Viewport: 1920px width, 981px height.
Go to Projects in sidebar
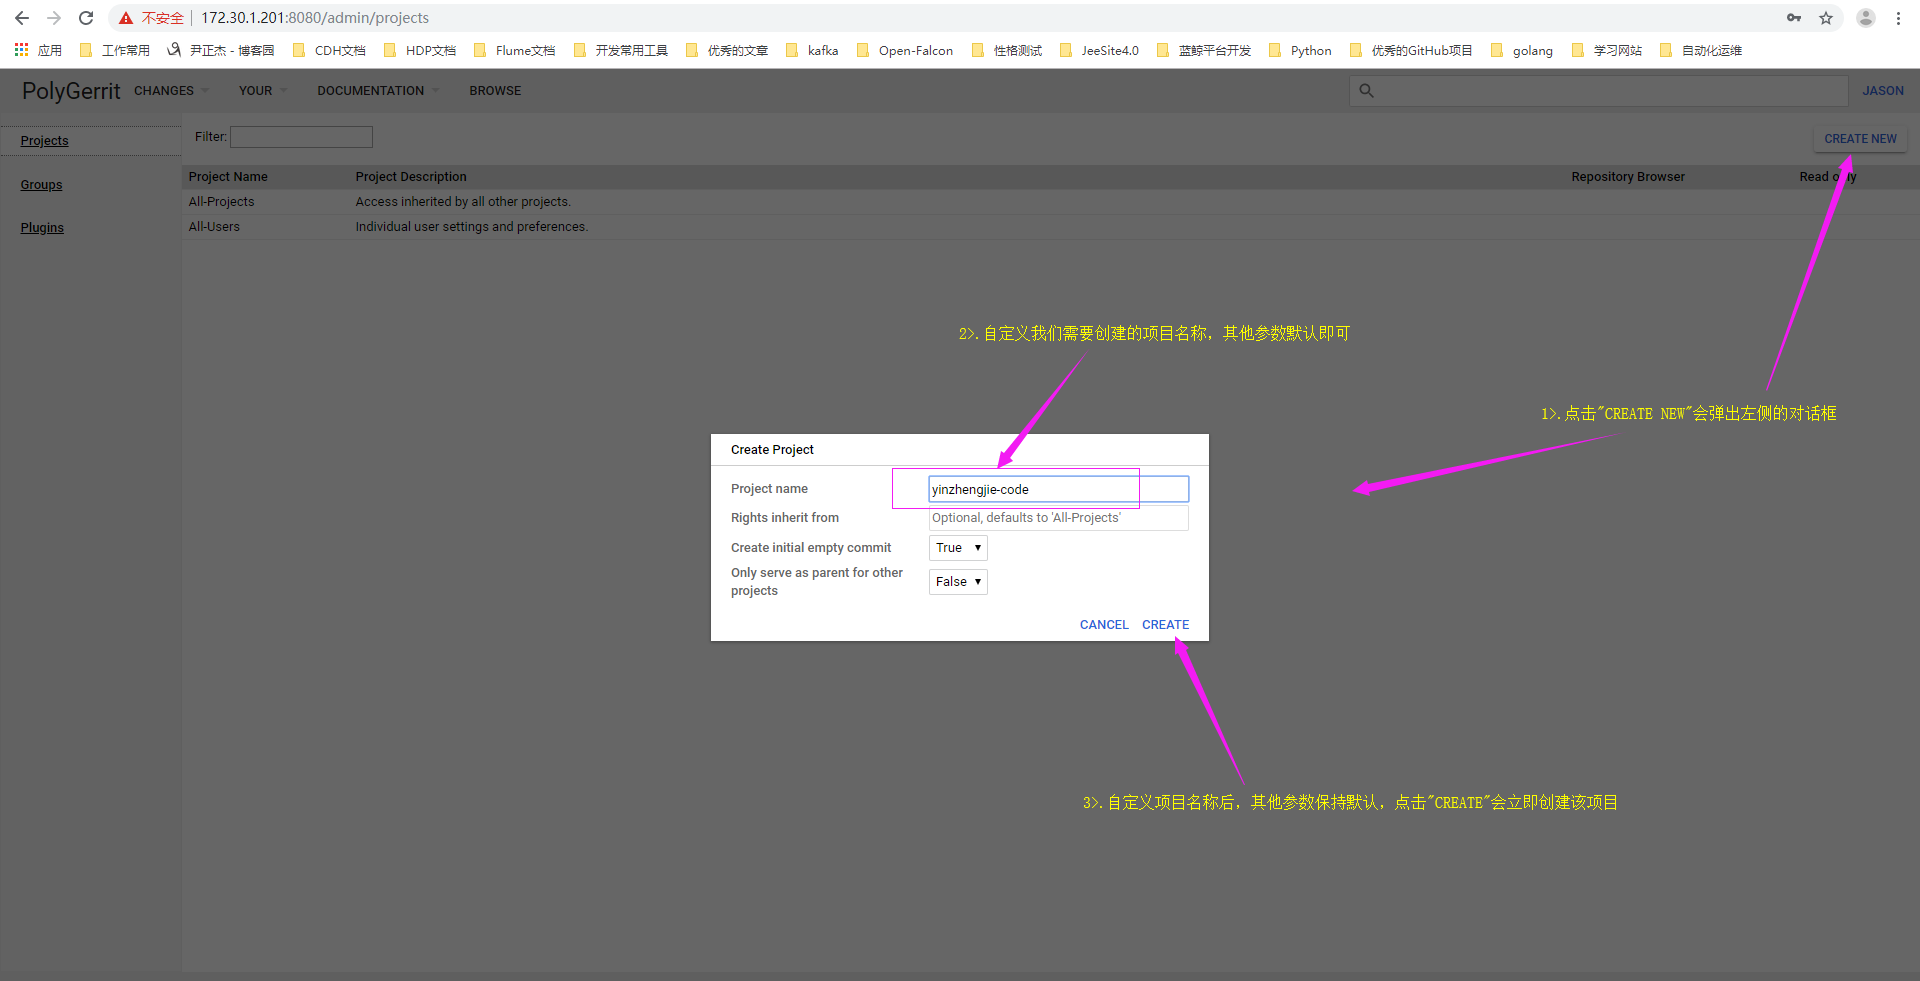(45, 141)
